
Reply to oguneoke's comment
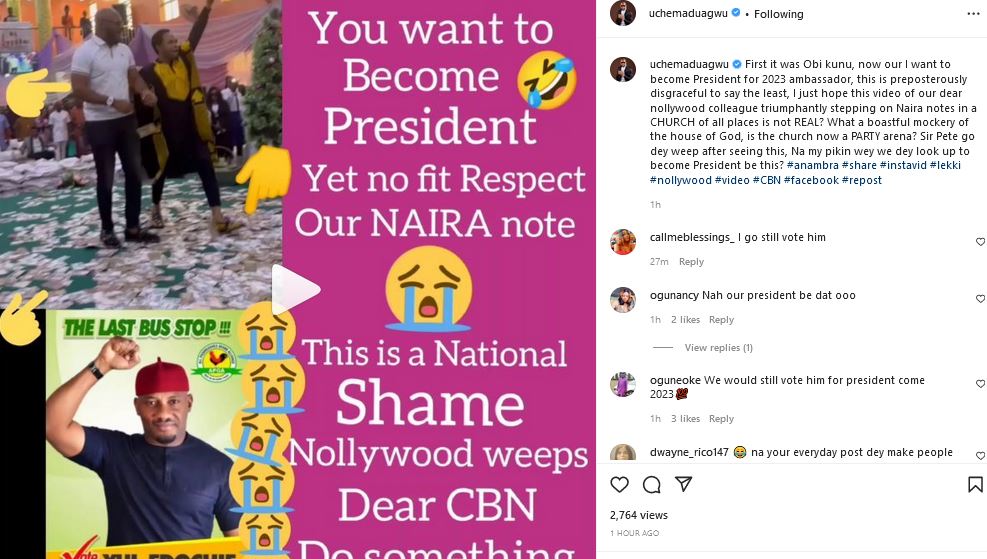(x=721, y=419)
